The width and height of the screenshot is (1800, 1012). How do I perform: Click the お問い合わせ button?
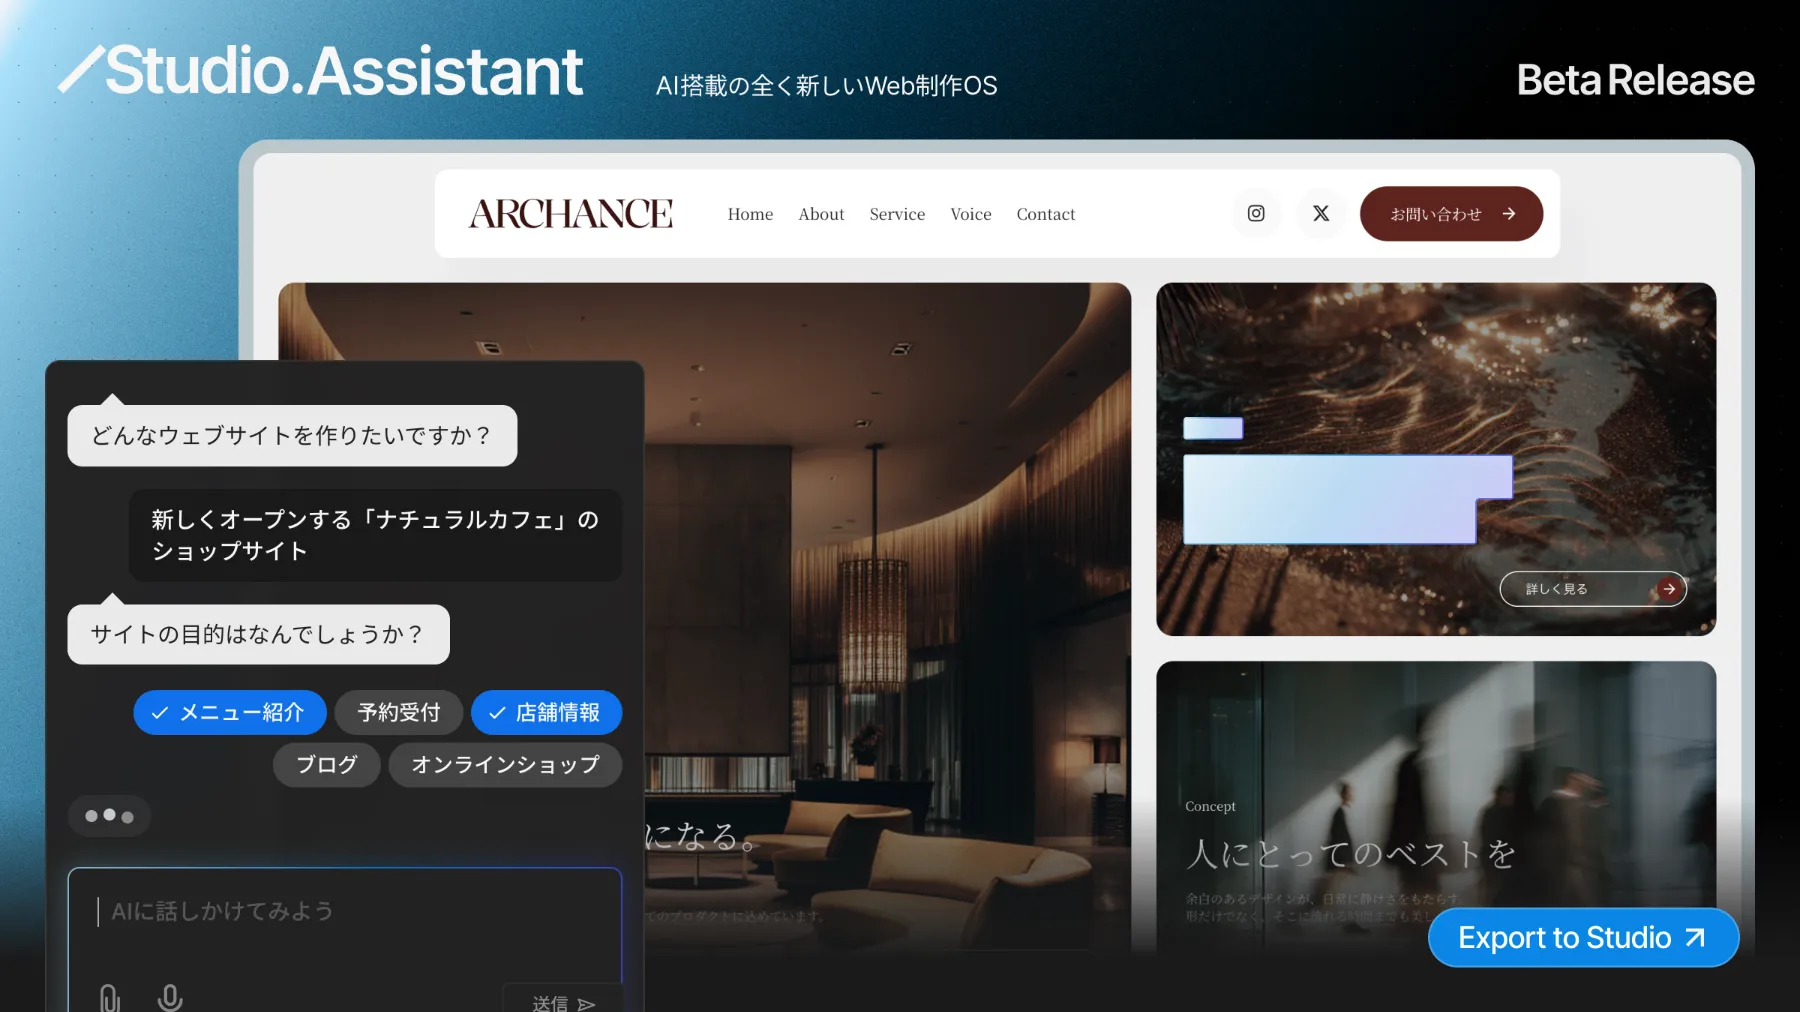[1451, 213]
